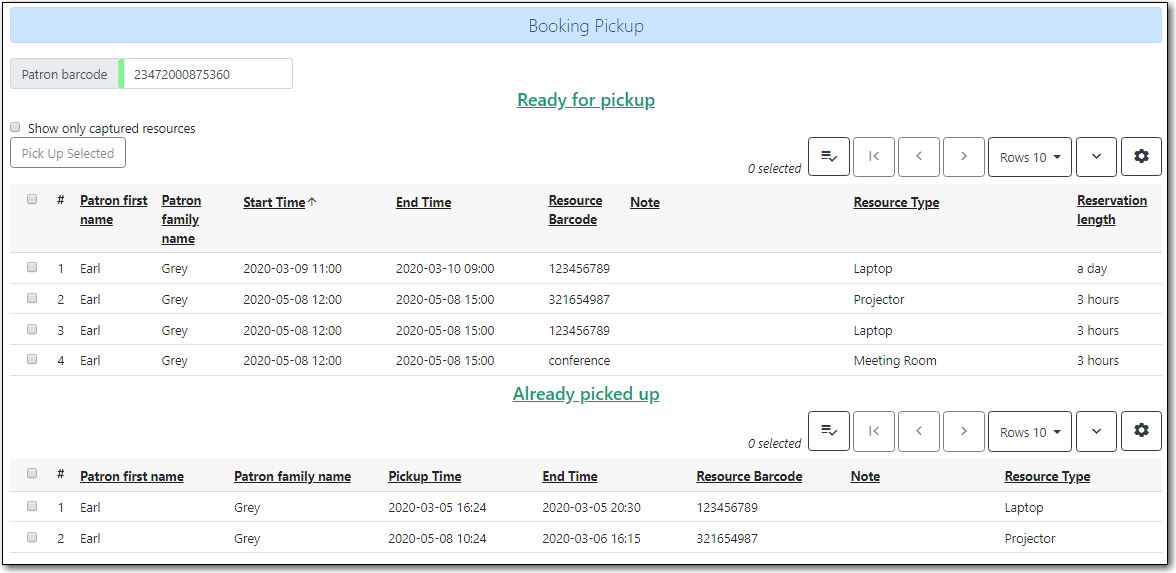
Task: Open the Ready for pickup heading link
Action: [586, 100]
